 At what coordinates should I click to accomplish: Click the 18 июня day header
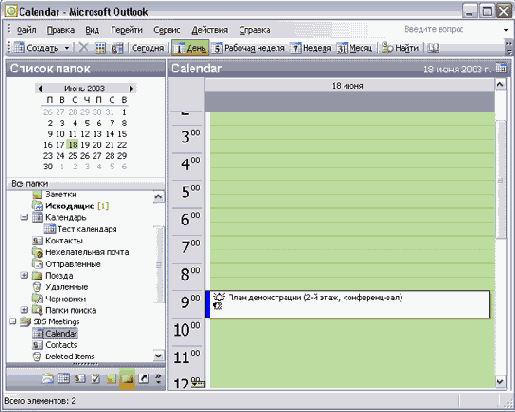pyautogui.click(x=349, y=86)
